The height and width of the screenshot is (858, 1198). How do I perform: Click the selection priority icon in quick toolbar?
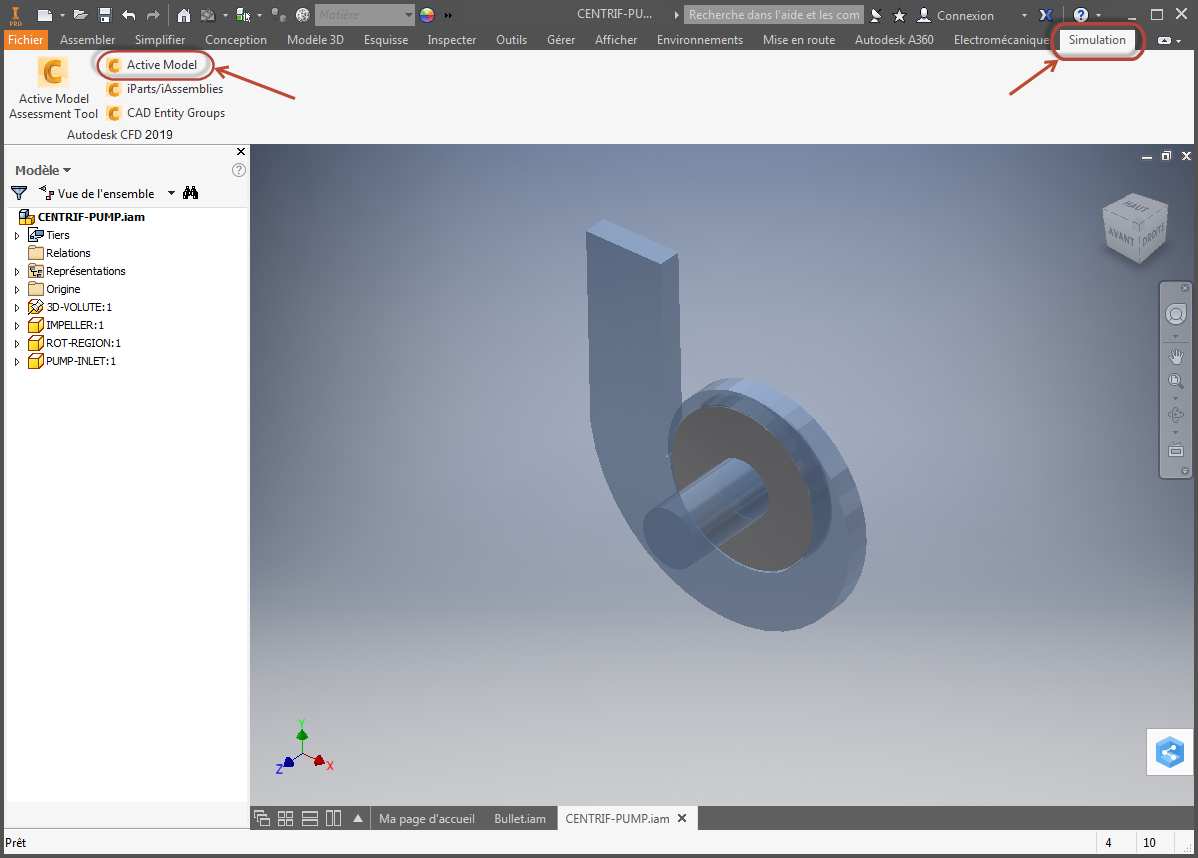(x=244, y=15)
